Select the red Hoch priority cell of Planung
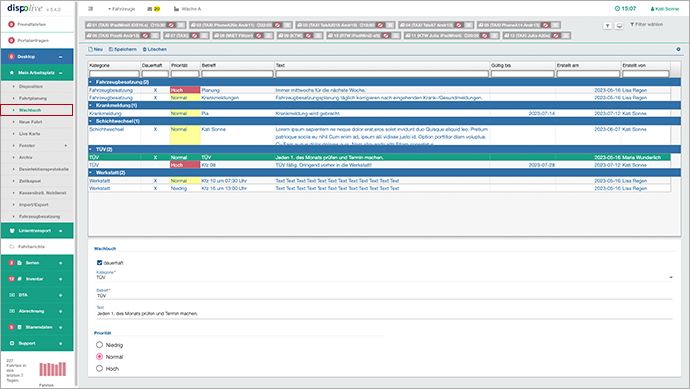Viewport: 690px width, 389px height. (185, 90)
